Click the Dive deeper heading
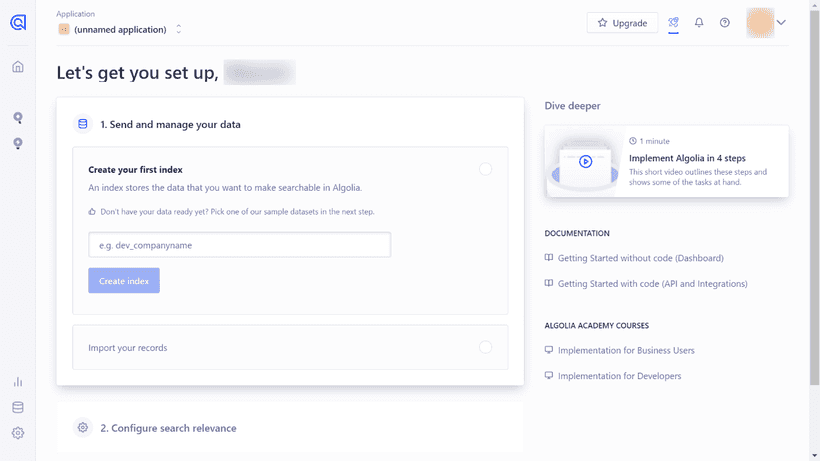 [x=572, y=106]
